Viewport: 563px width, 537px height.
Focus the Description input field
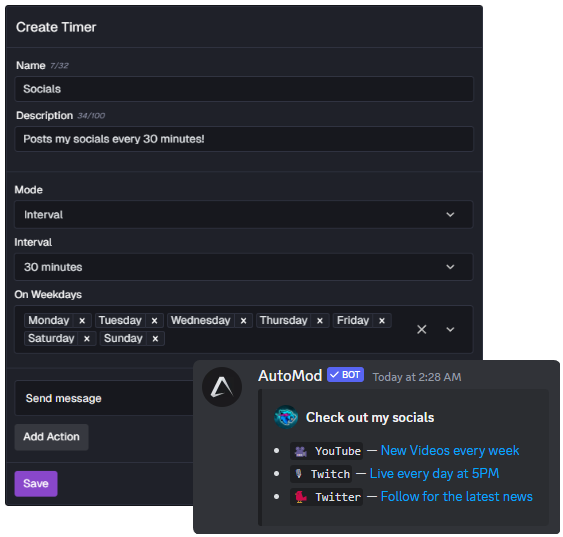(244, 139)
